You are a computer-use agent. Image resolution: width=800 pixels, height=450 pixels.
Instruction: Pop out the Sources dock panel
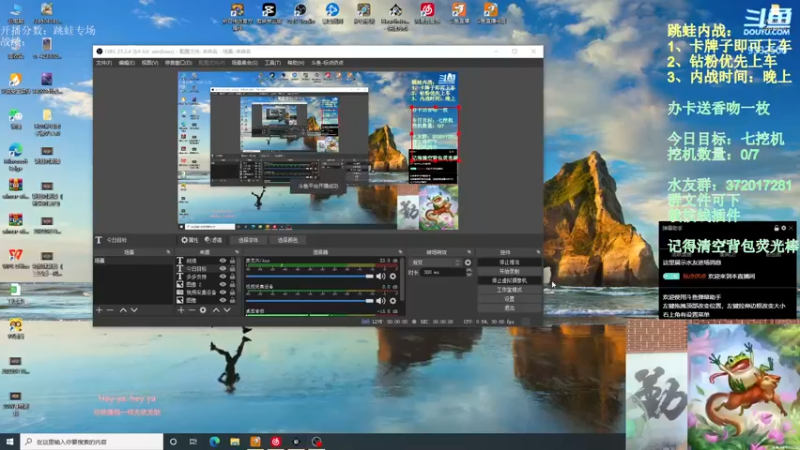[237, 252]
